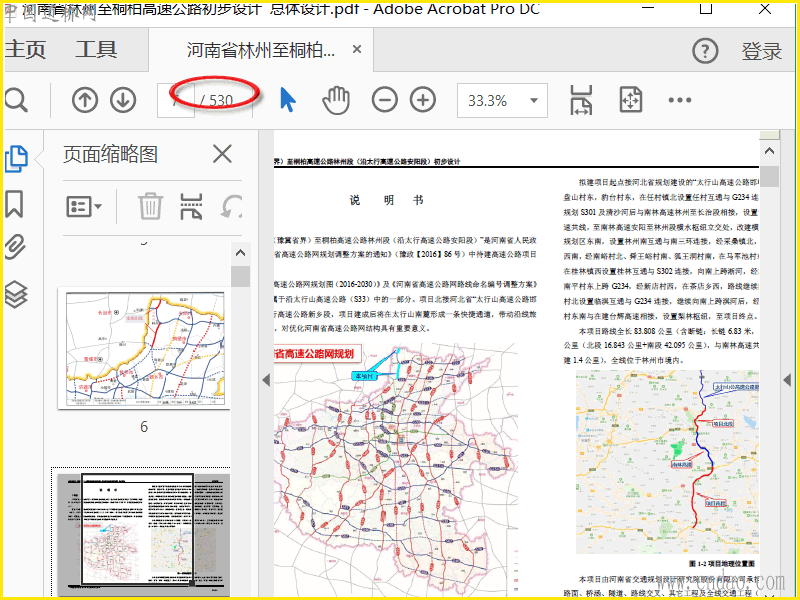Toggle the bookmarks sidebar panel
Image resolution: width=800 pixels, height=600 pixels.
tap(15, 204)
